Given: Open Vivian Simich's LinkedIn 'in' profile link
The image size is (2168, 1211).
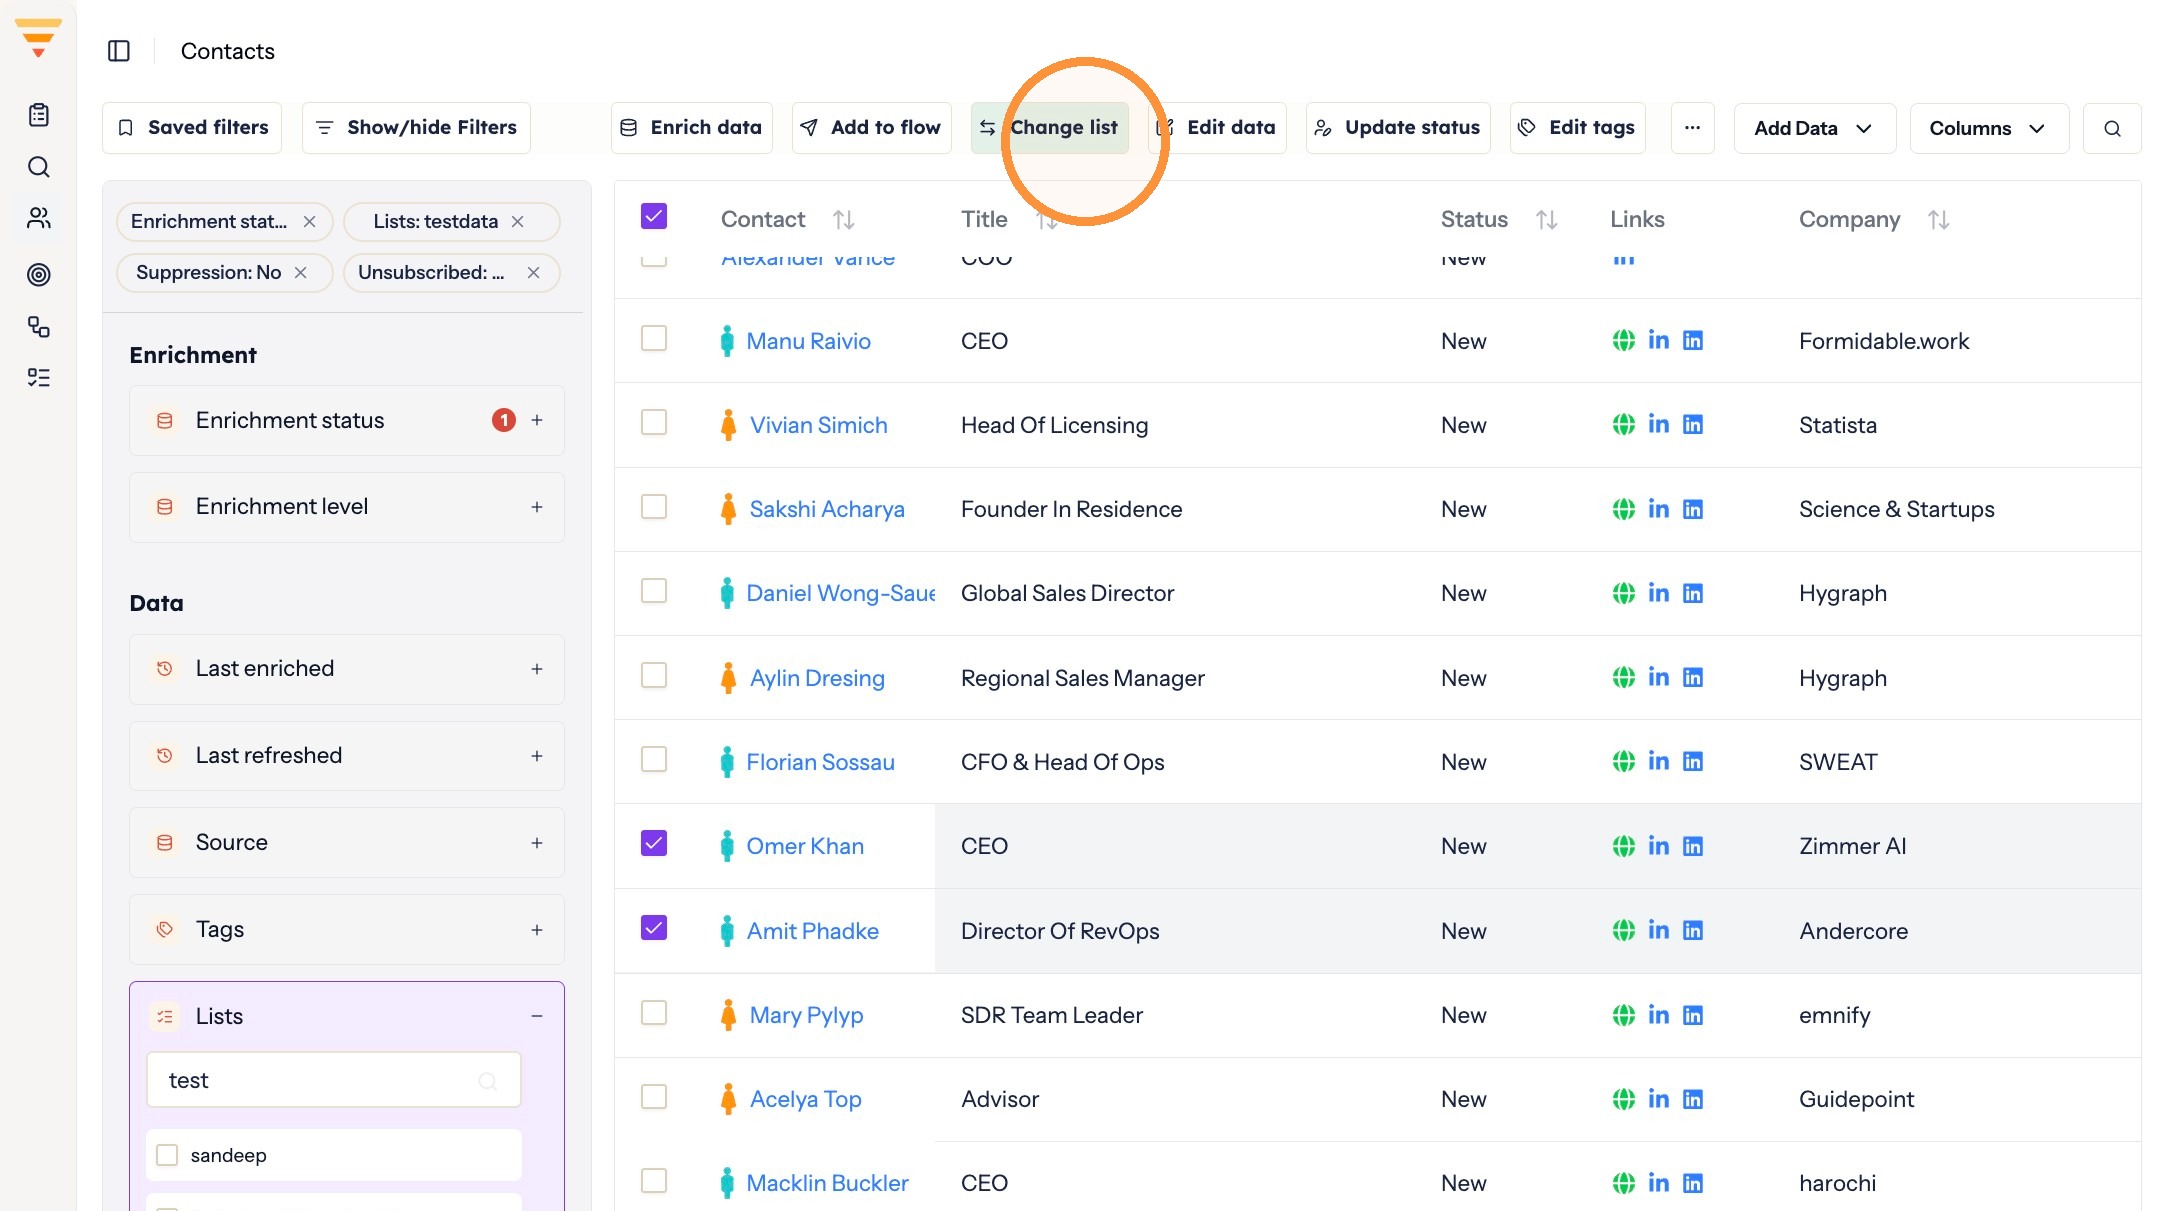Looking at the screenshot, I should [x=1659, y=424].
